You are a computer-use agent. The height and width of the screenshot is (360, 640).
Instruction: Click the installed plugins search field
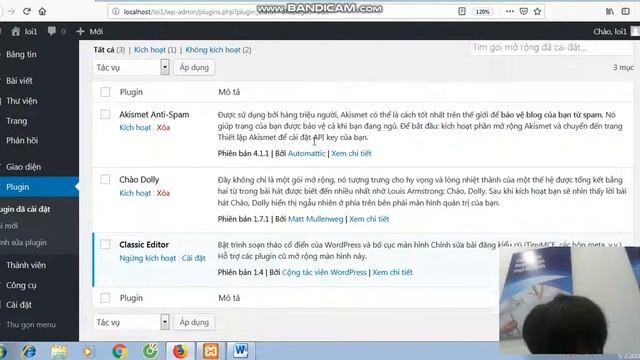point(552,48)
